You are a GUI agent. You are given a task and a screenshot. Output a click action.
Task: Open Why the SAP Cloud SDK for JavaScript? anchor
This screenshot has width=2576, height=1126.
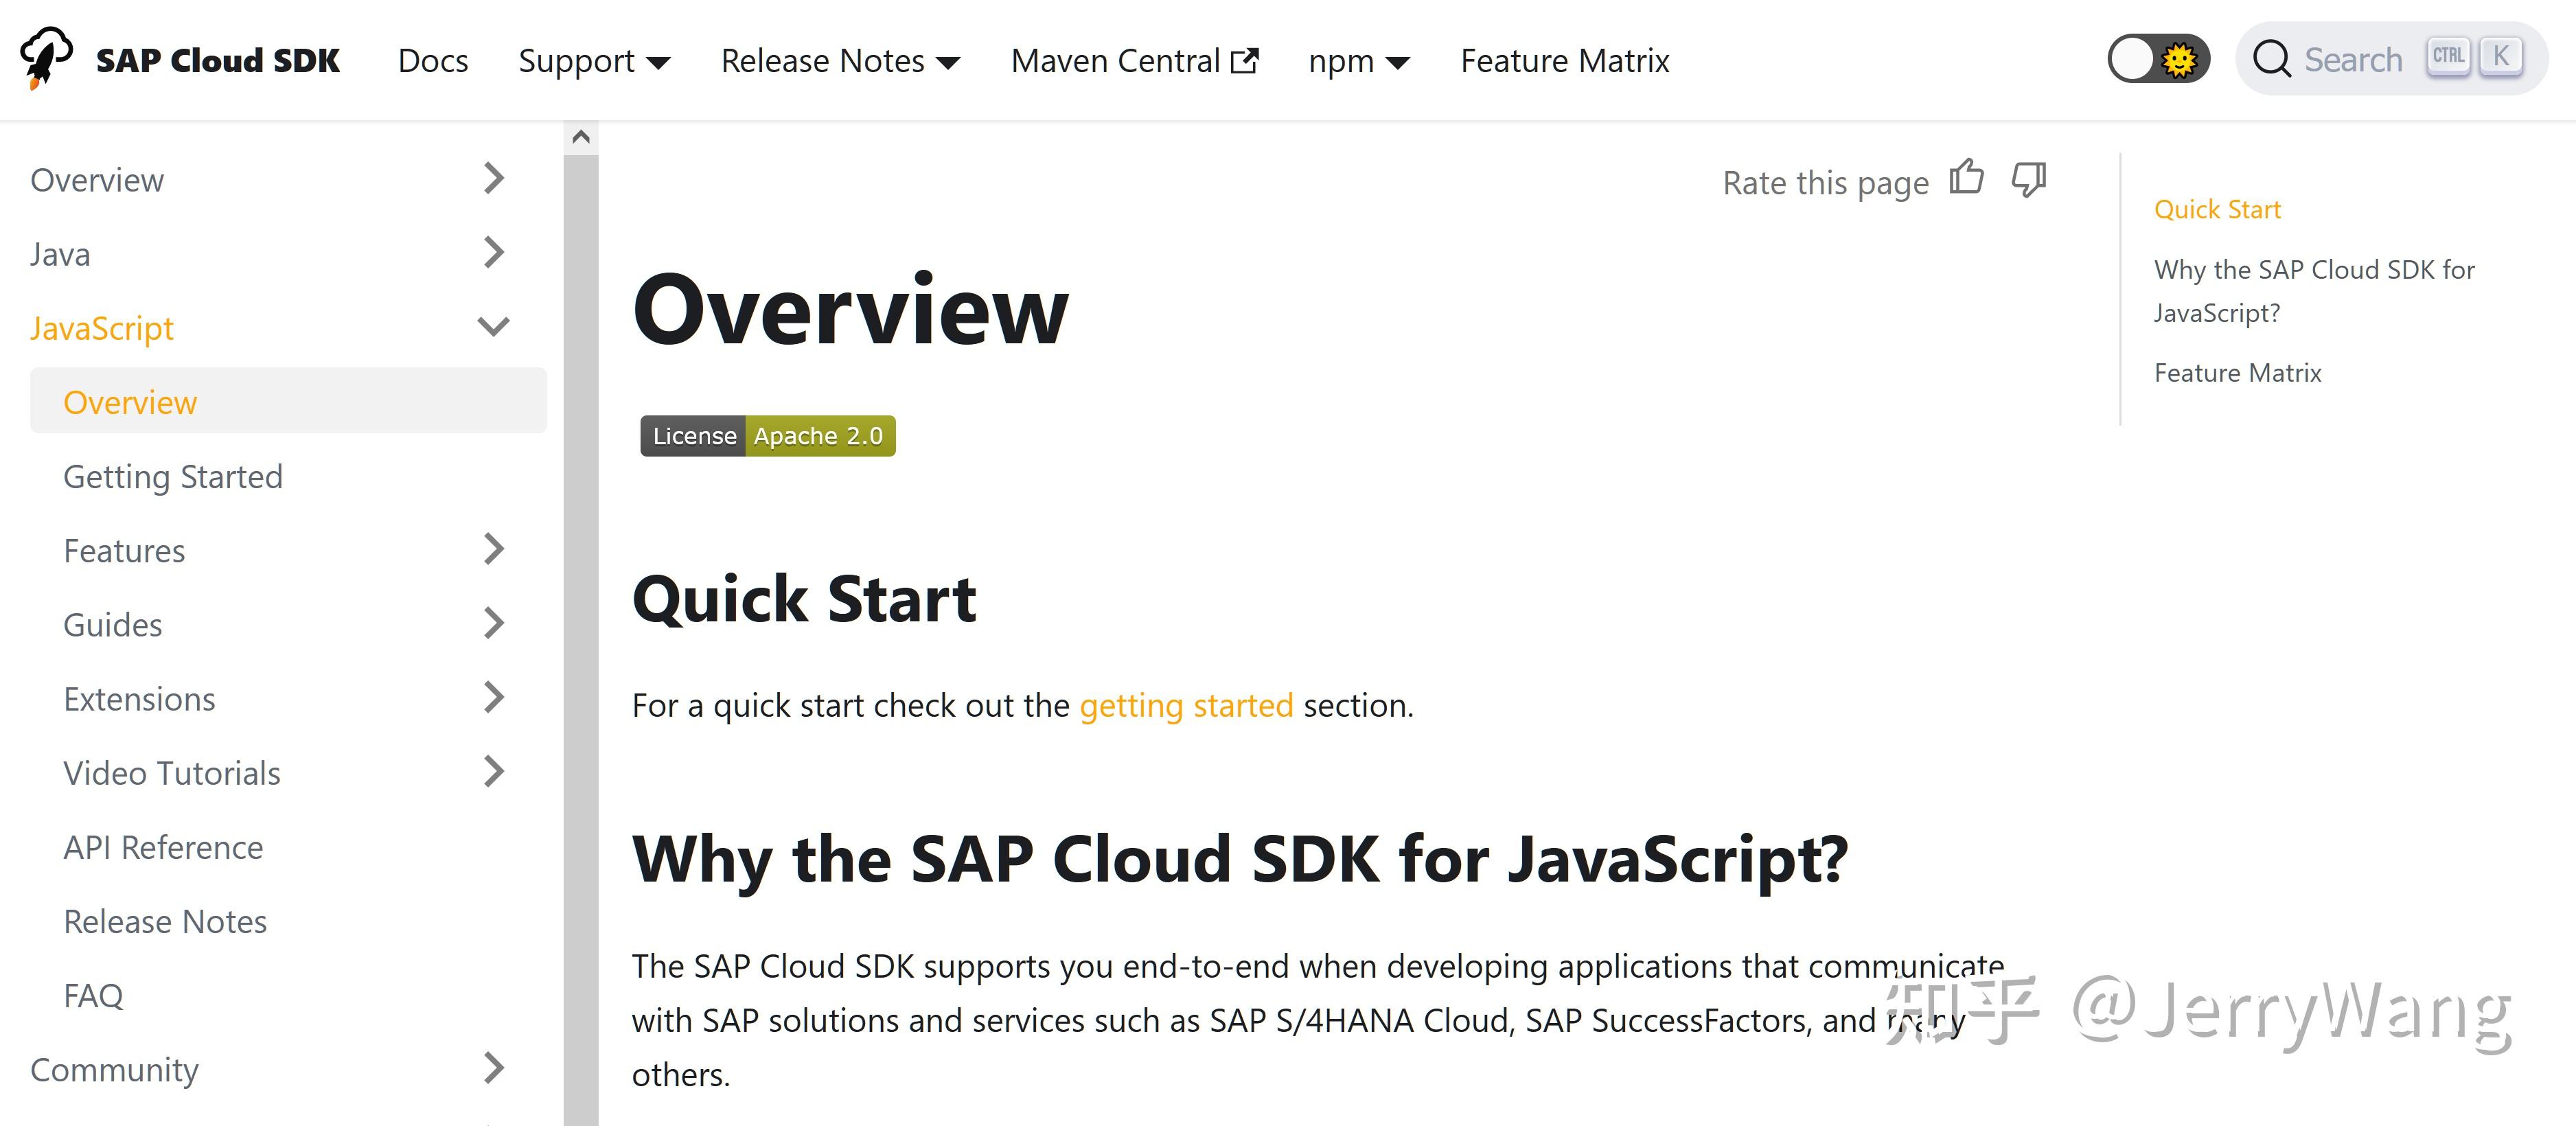coord(2314,290)
